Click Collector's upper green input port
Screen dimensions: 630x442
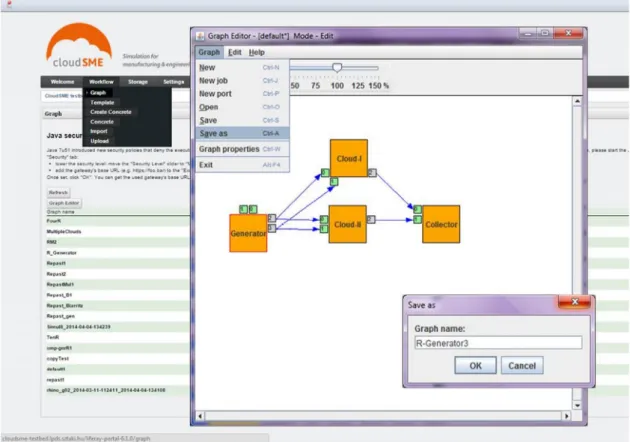pyautogui.click(x=417, y=209)
